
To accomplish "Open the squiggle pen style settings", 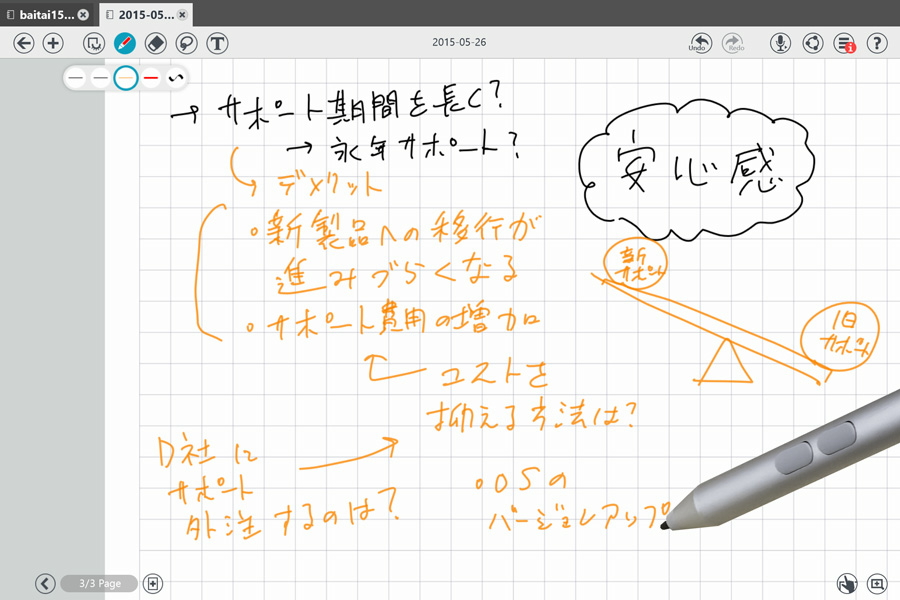I will tap(176, 78).
